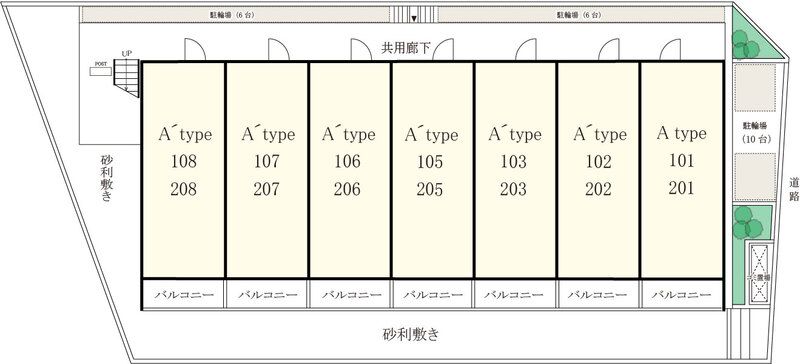
Task: Click the A´ type label above 105
Action: click(x=431, y=134)
